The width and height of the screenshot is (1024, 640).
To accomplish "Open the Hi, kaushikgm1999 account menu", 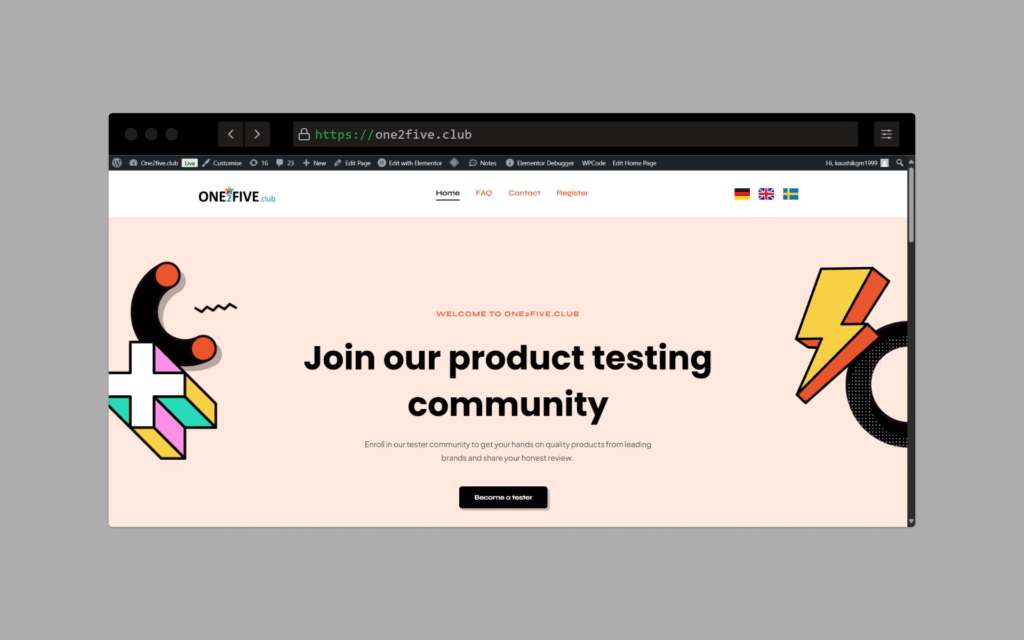I will [857, 163].
